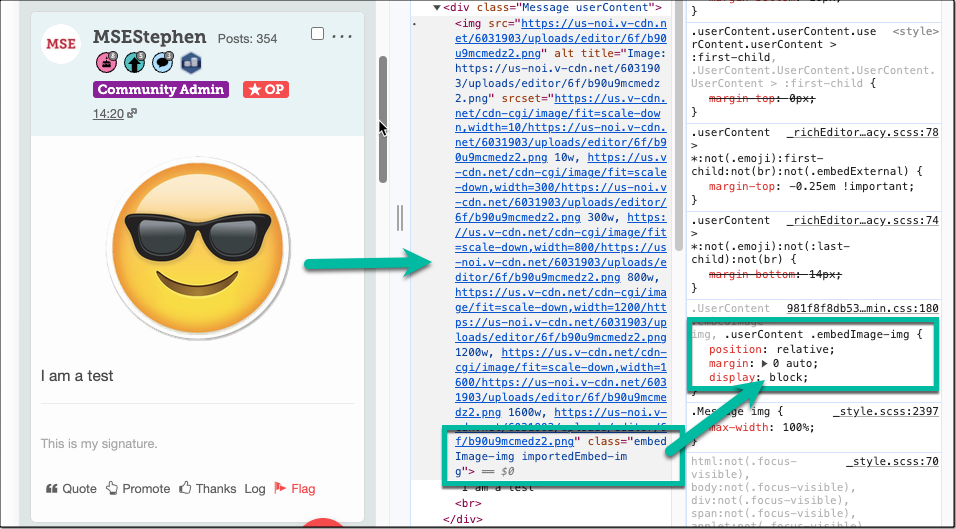Click the 'I am a test' post text
Image resolution: width=956 pixels, height=529 pixels.
[x=77, y=376]
